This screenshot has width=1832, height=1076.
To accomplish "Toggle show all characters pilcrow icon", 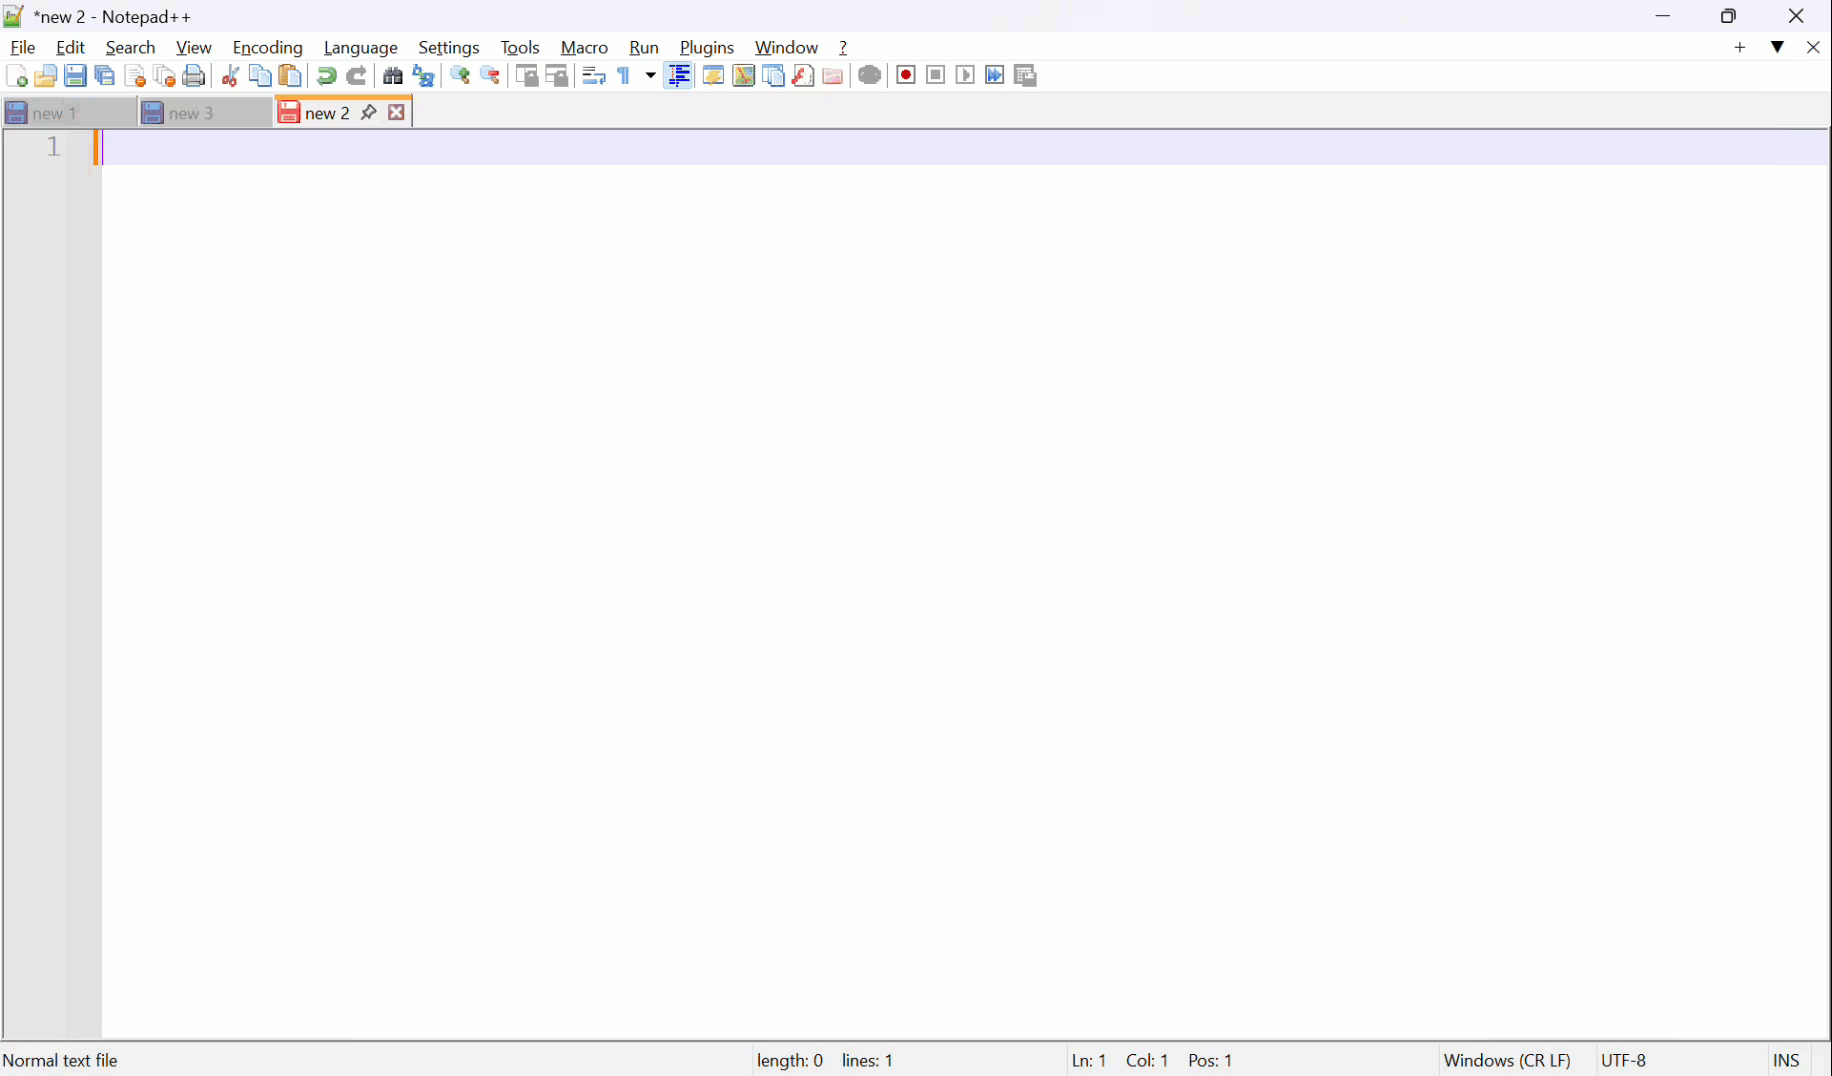I will pyautogui.click(x=624, y=76).
